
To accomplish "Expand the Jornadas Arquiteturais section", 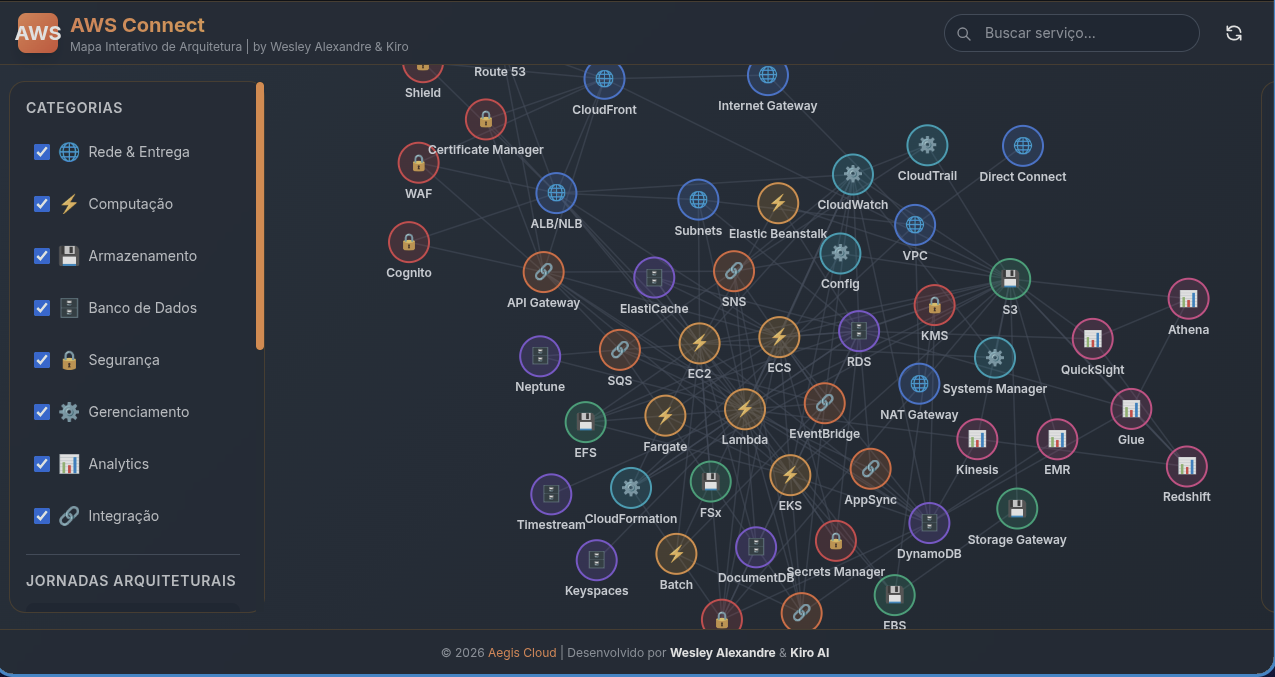I will click(x=132, y=580).
